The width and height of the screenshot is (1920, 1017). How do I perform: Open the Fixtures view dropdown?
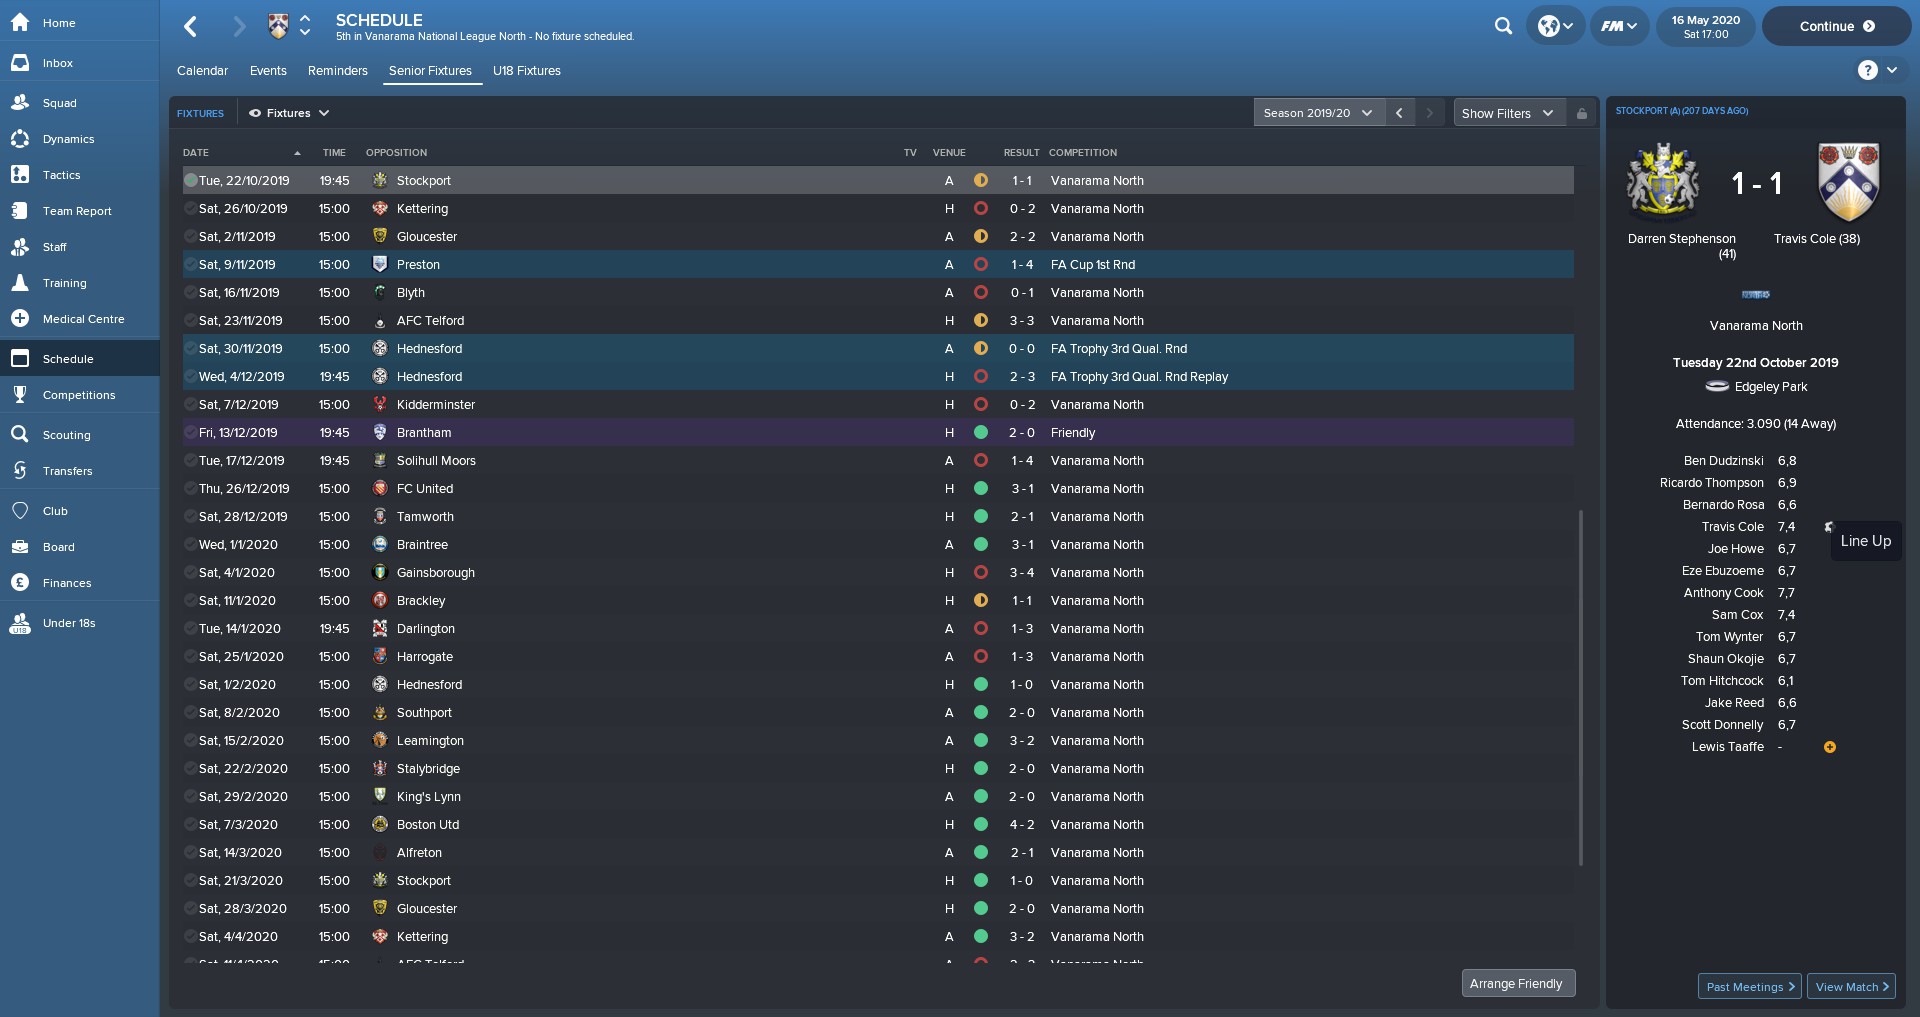pyautogui.click(x=289, y=113)
